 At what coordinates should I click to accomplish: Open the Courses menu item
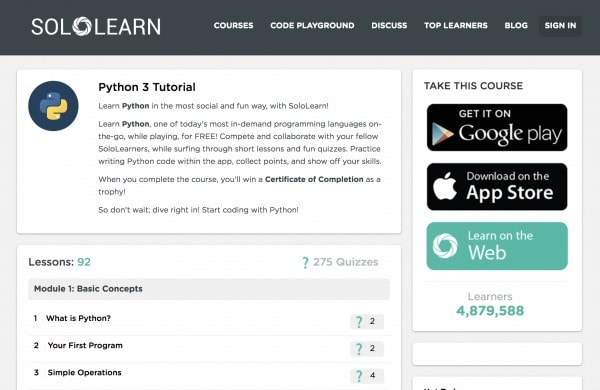point(233,26)
